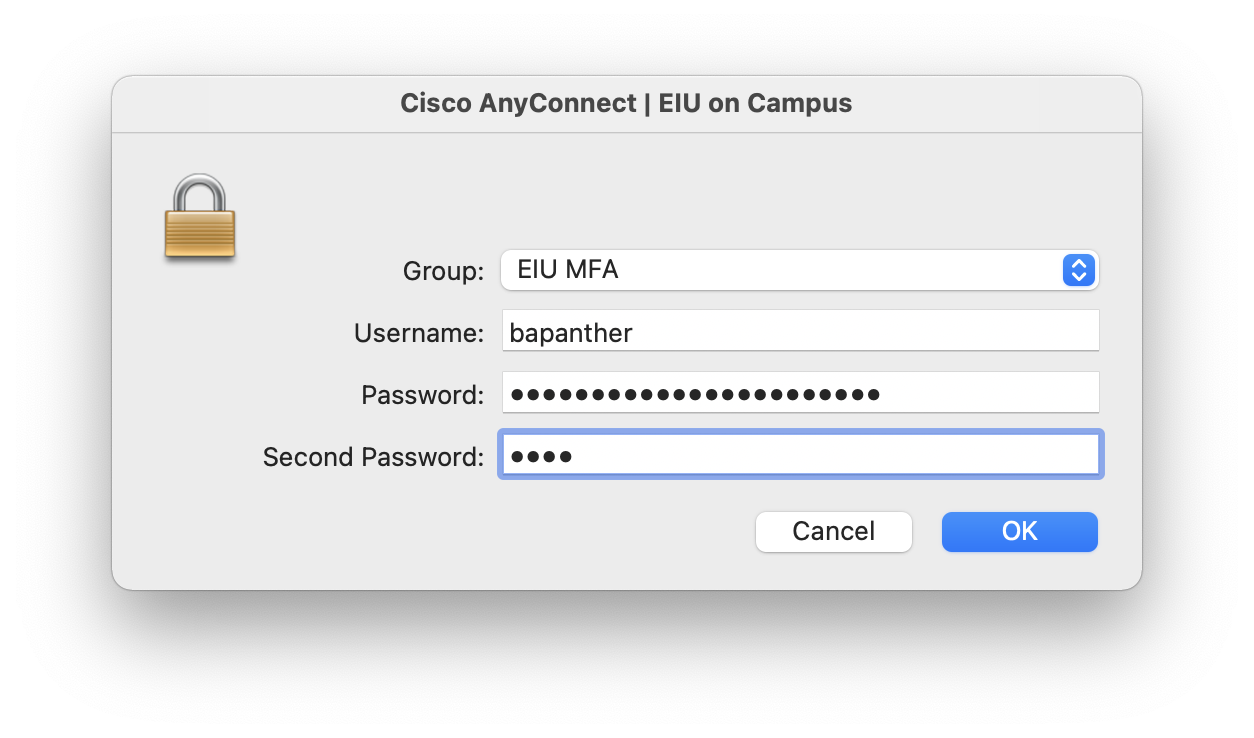Click the "Second Password:" label
The height and width of the screenshot is (738, 1254).
point(373,457)
